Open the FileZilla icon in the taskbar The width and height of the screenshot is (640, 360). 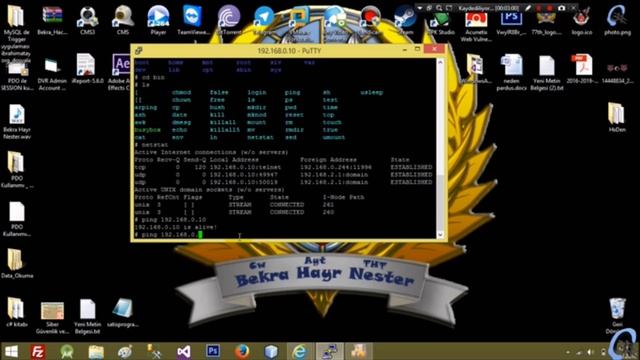pyautogui.click(x=38, y=351)
